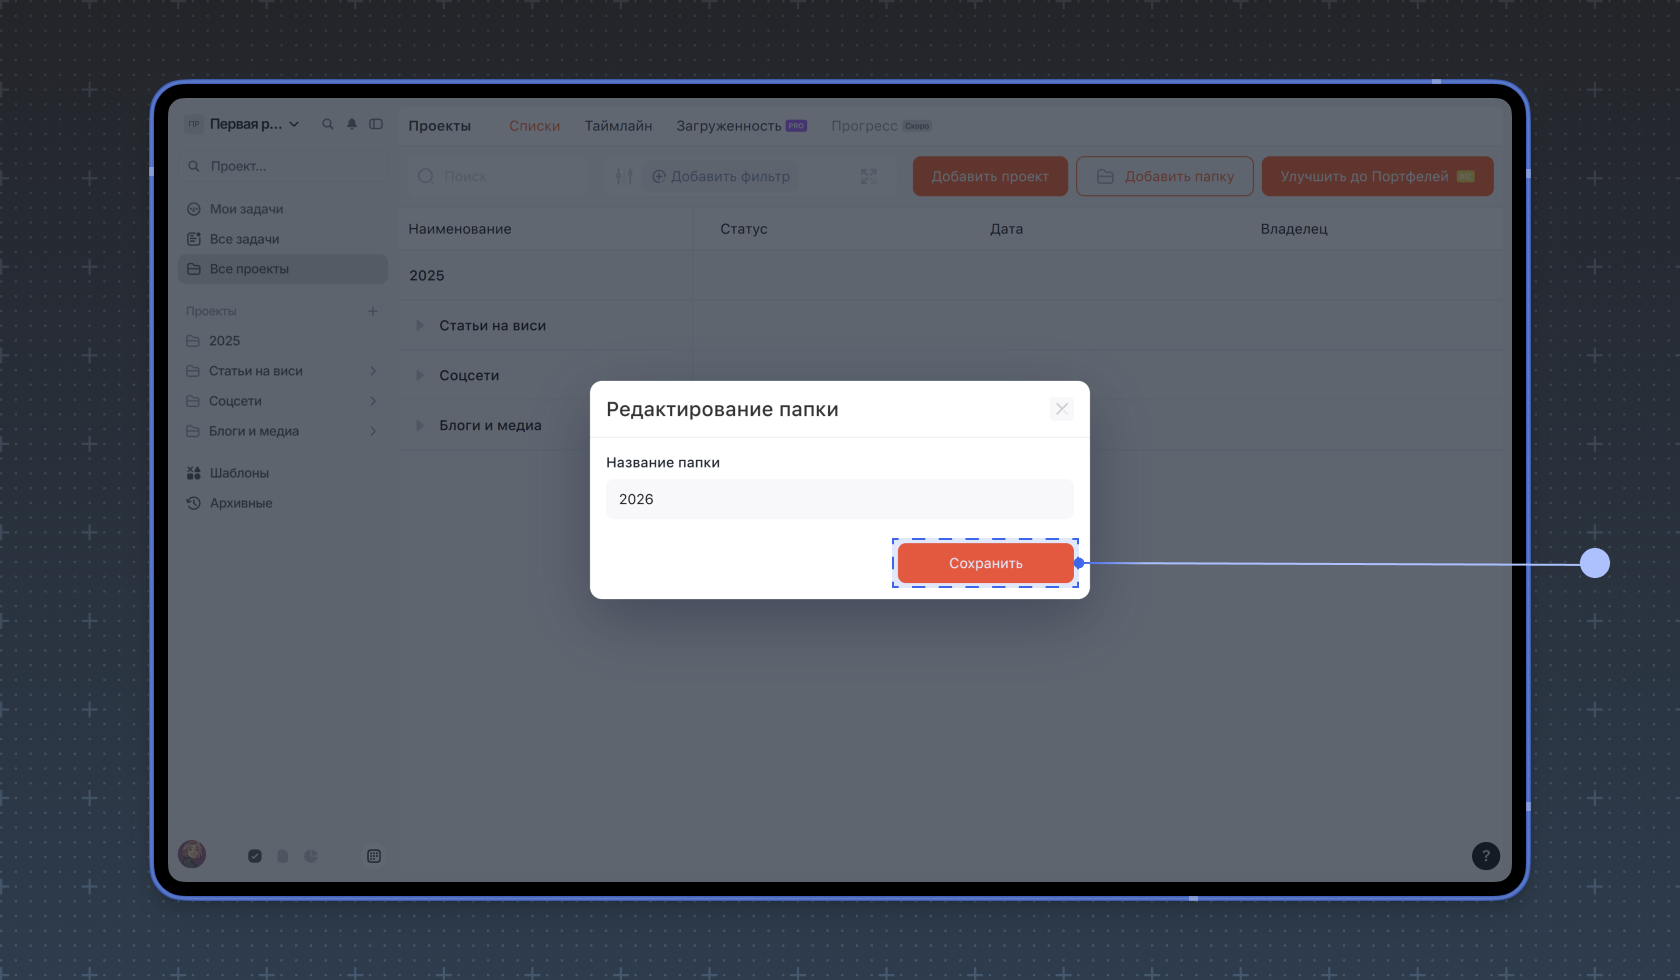Viewport: 1680px width, 980px height.
Task: Open the apps grid icon
Action: coord(374,856)
